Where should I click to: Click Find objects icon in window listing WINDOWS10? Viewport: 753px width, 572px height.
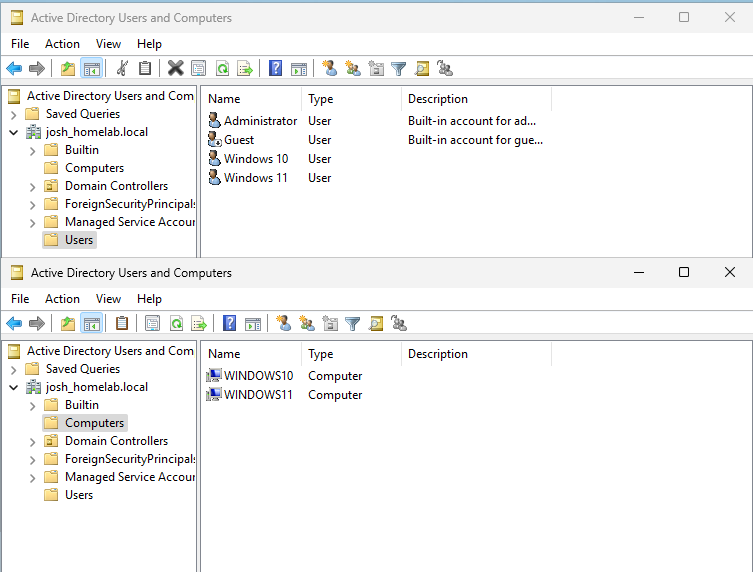point(376,324)
